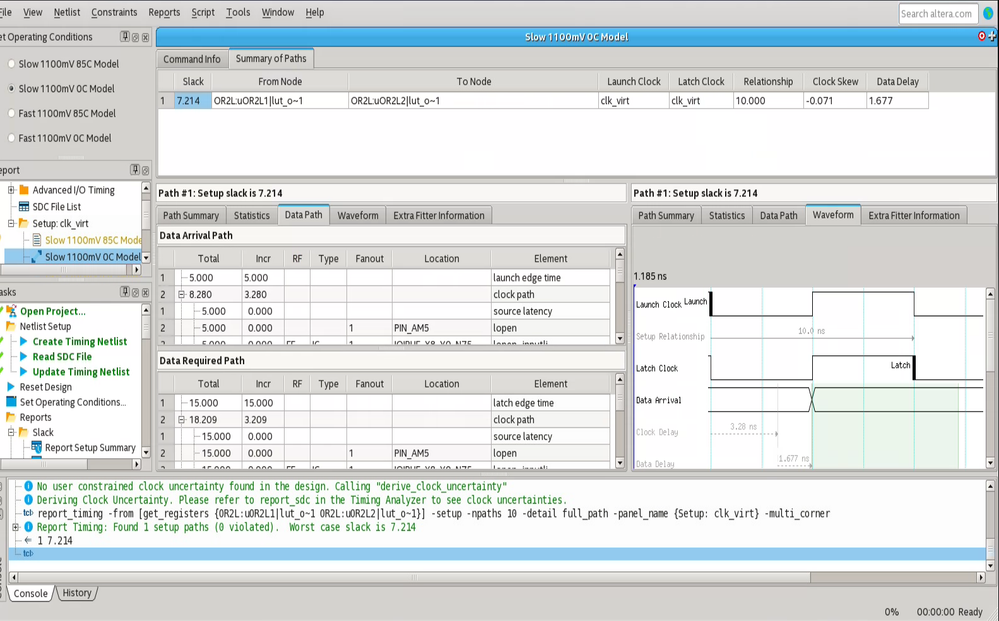Open the Command Info tab
The width and height of the screenshot is (999, 621).
192,59
